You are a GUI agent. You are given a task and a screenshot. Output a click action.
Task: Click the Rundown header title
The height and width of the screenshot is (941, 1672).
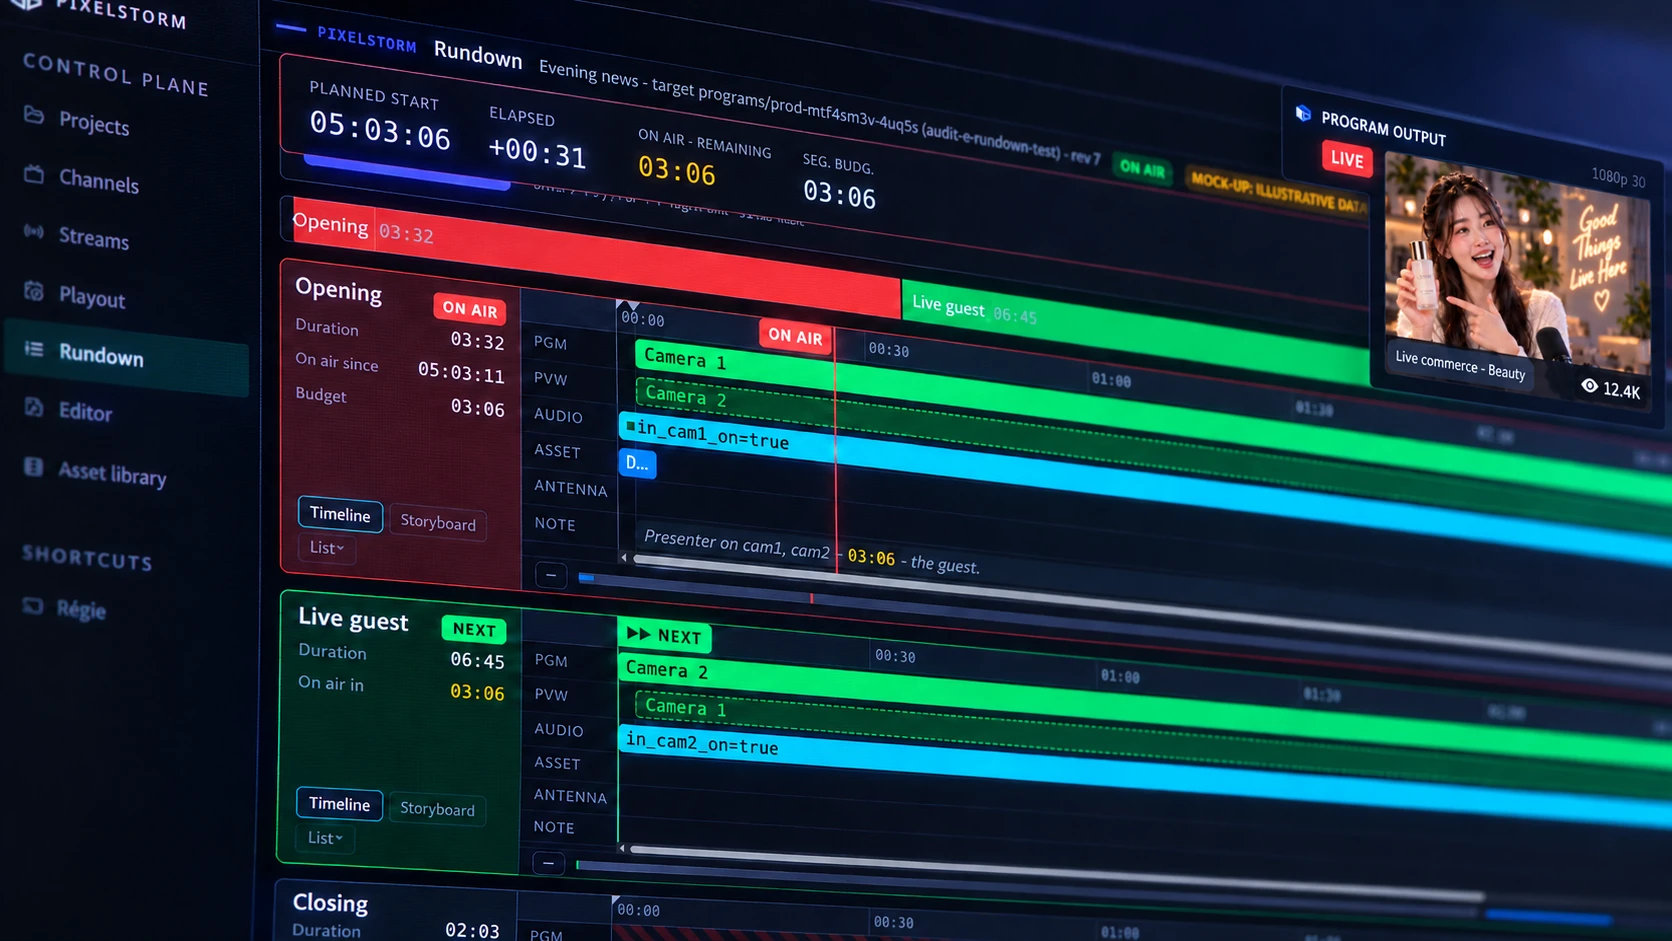point(478,55)
